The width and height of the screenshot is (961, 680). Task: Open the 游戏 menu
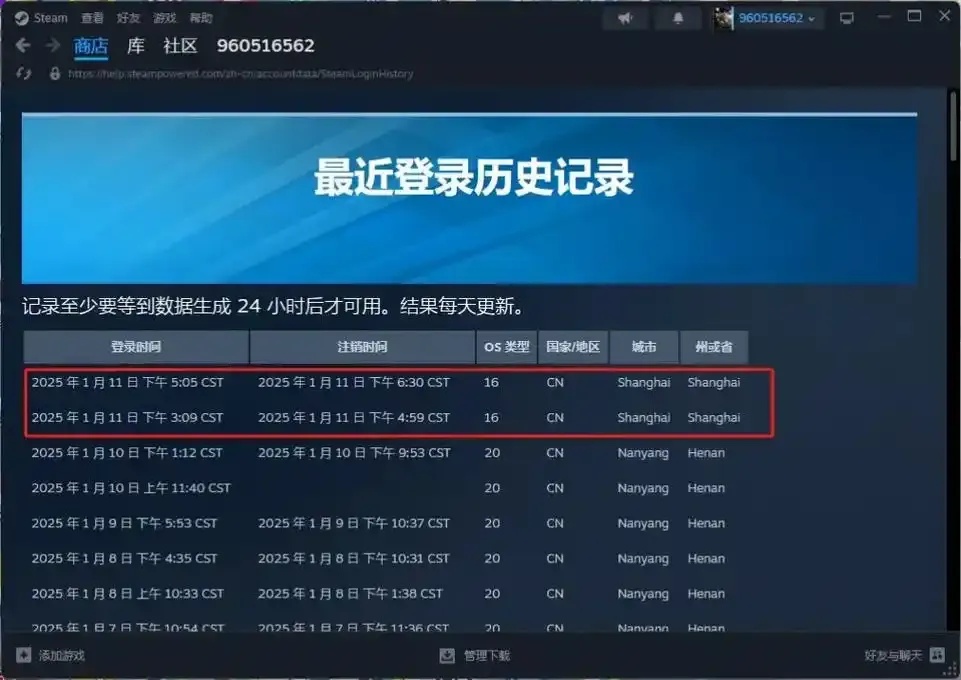164,18
